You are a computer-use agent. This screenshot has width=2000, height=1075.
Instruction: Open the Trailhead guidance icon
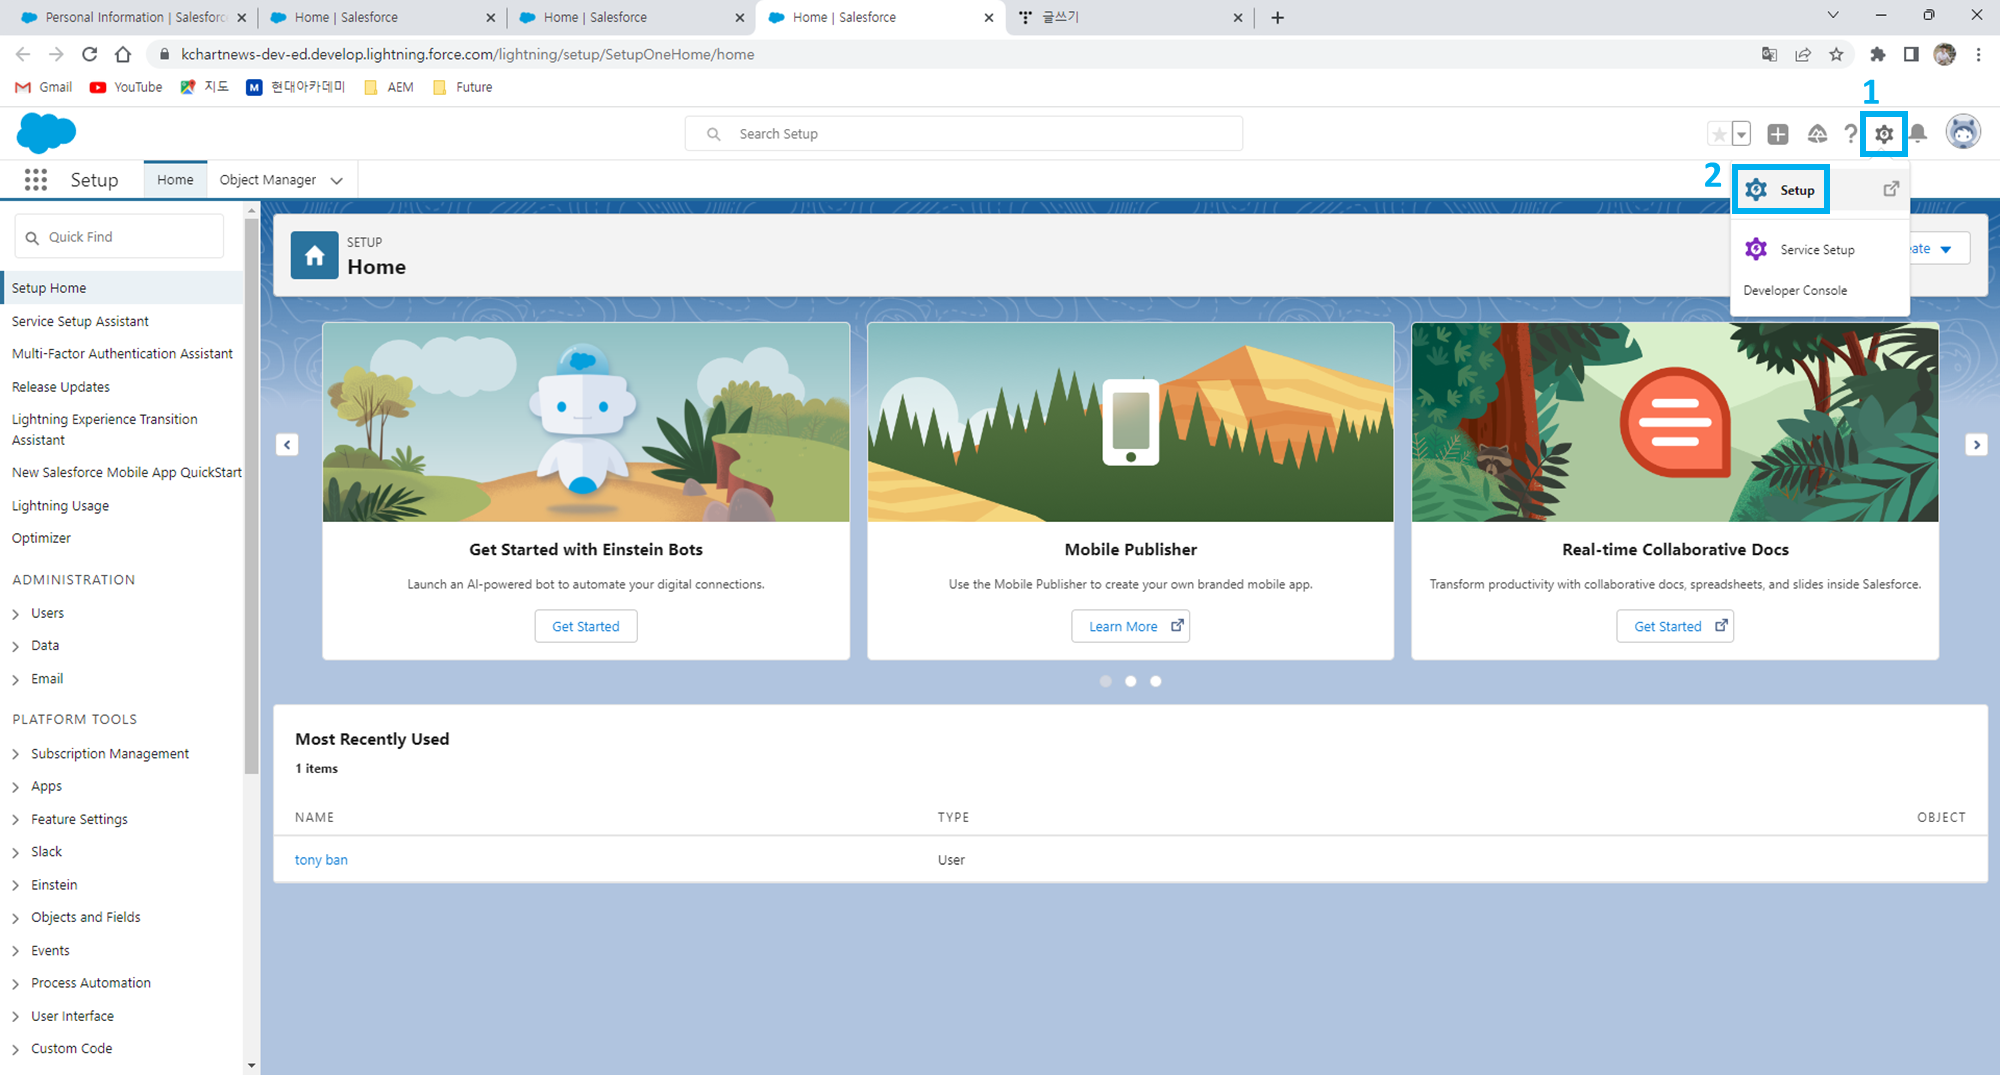[x=1817, y=134]
